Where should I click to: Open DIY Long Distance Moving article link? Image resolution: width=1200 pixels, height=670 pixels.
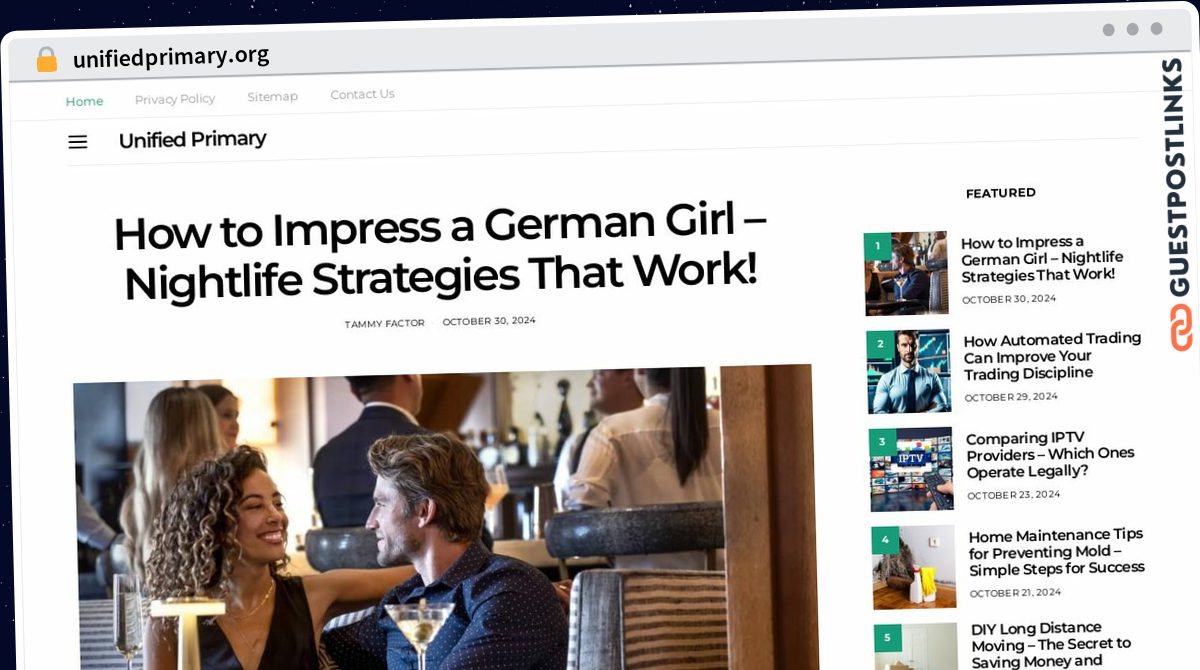pos(1051,645)
